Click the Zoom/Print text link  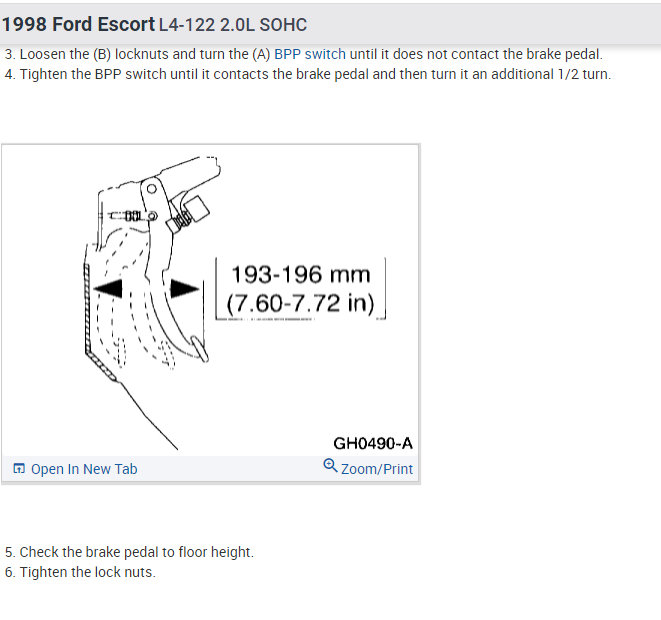pos(376,469)
